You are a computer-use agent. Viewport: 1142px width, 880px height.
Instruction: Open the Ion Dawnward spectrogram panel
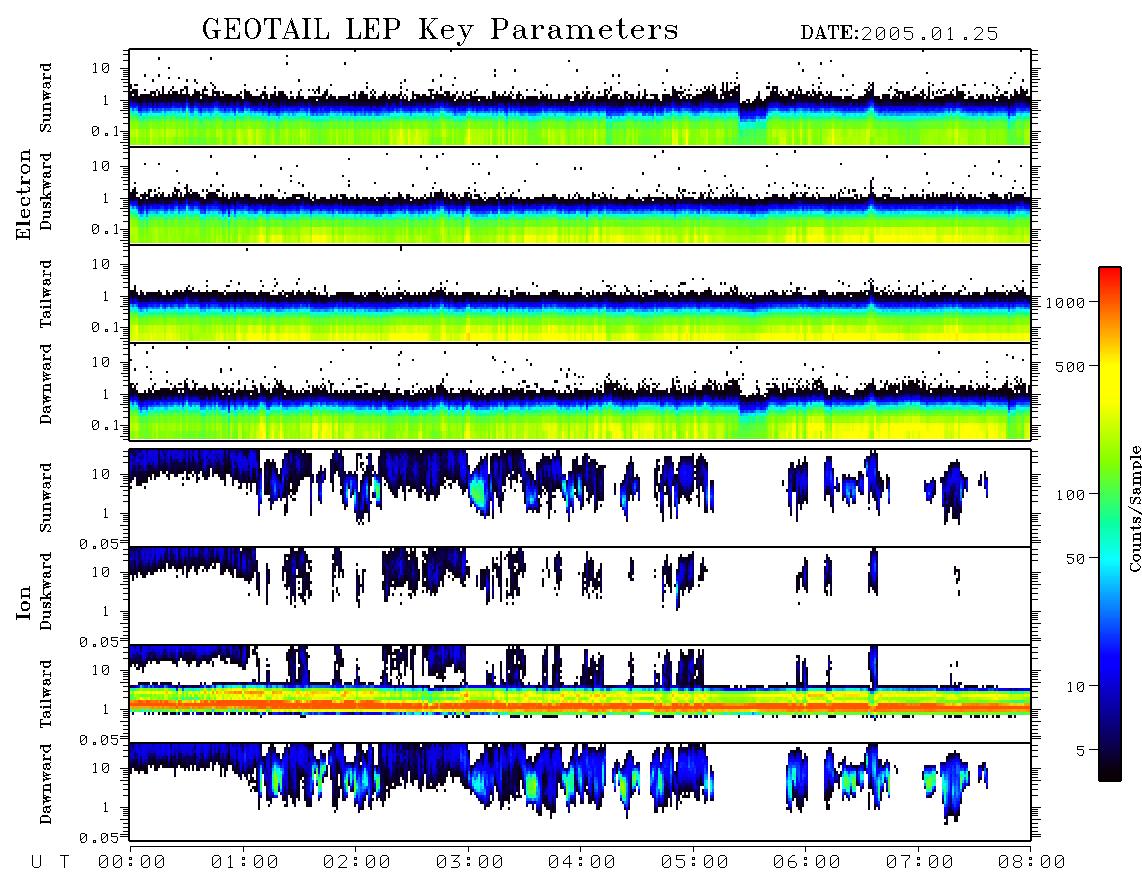(x=580, y=792)
